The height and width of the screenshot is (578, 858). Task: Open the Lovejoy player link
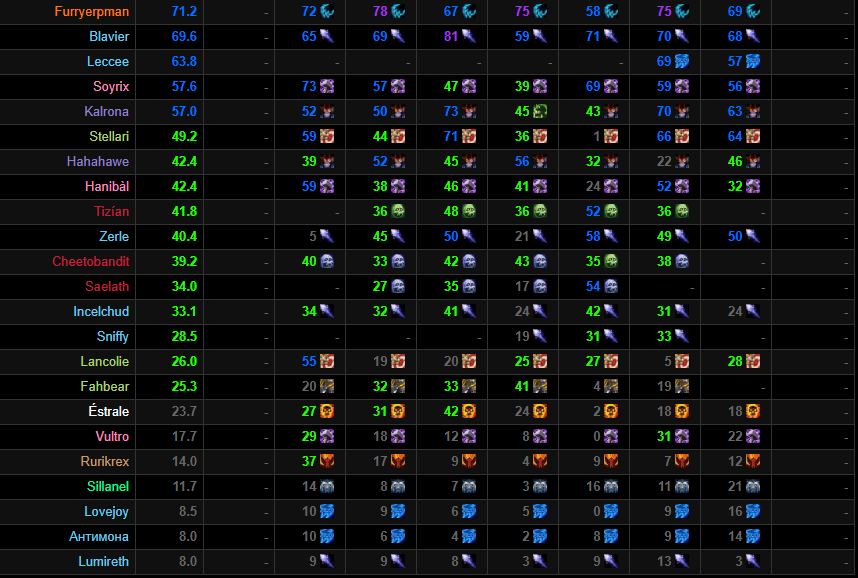(x=107, y=512)
